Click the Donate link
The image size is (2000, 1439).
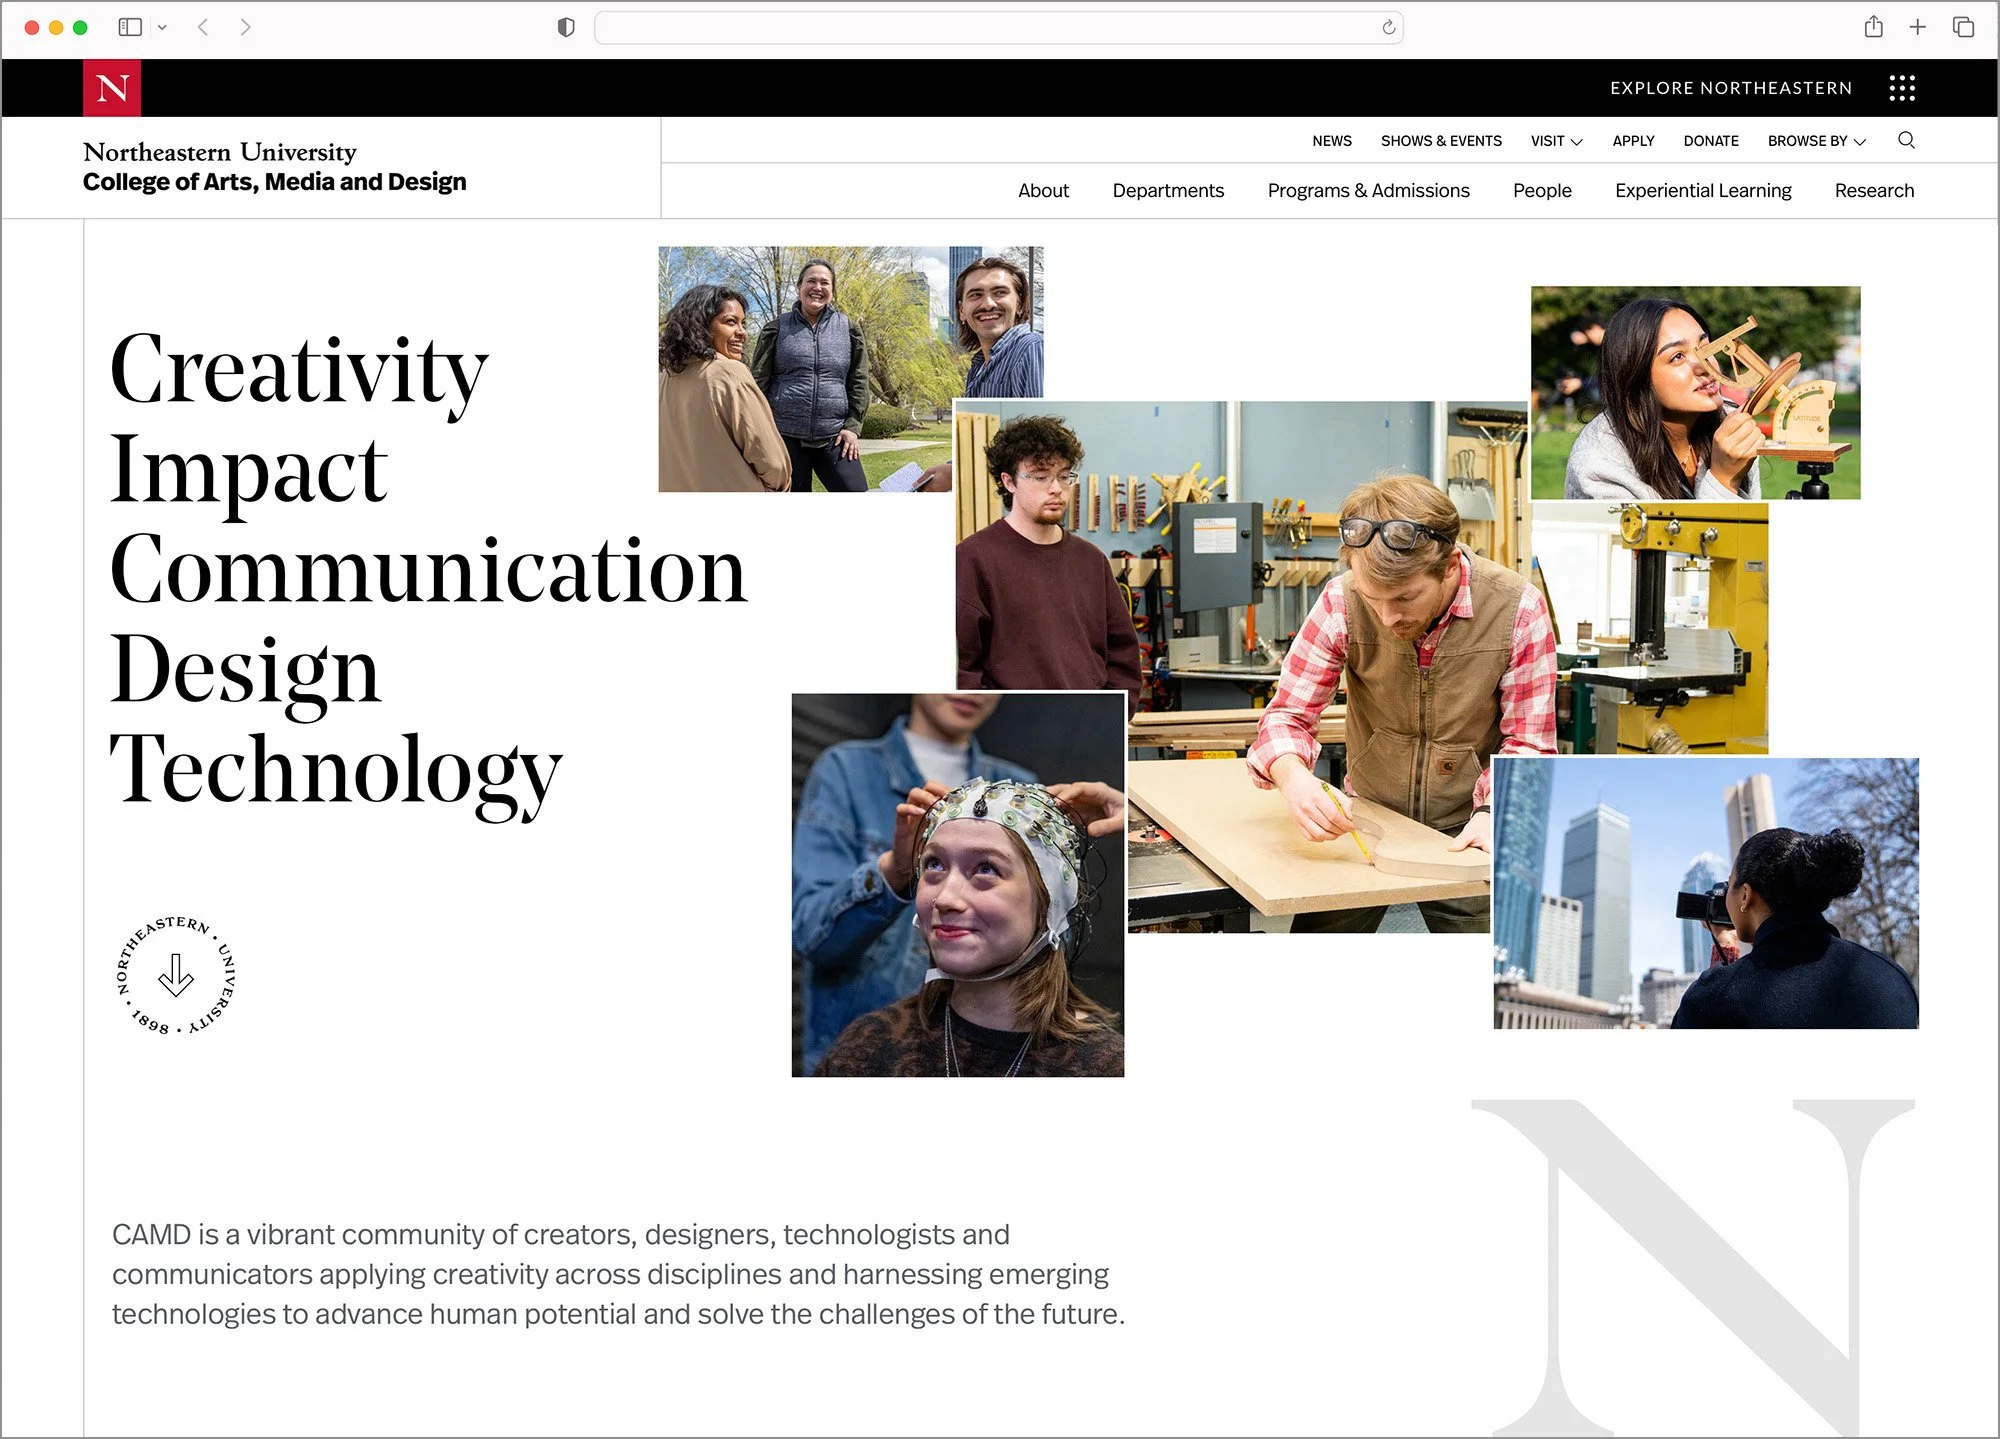tap(1711, 141)
